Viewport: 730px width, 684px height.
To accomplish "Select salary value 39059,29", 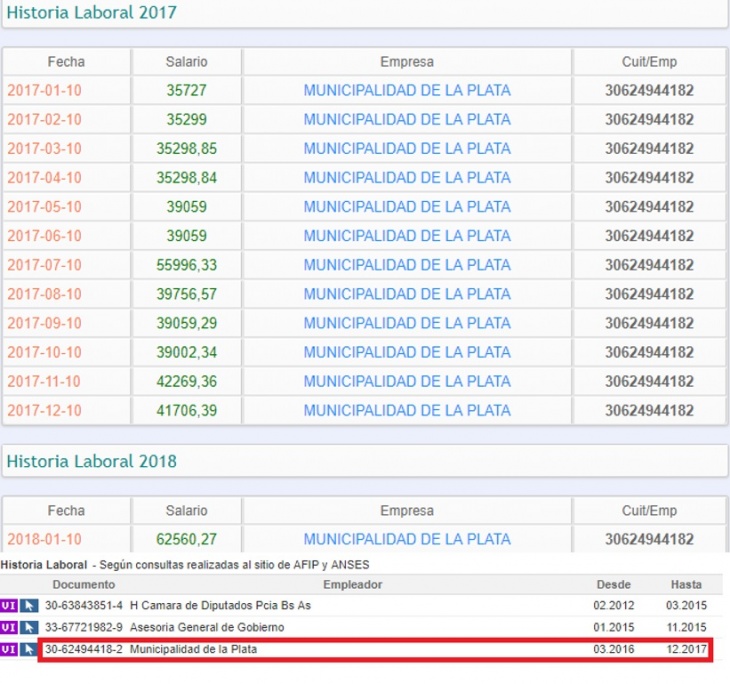I will [186, 323].
